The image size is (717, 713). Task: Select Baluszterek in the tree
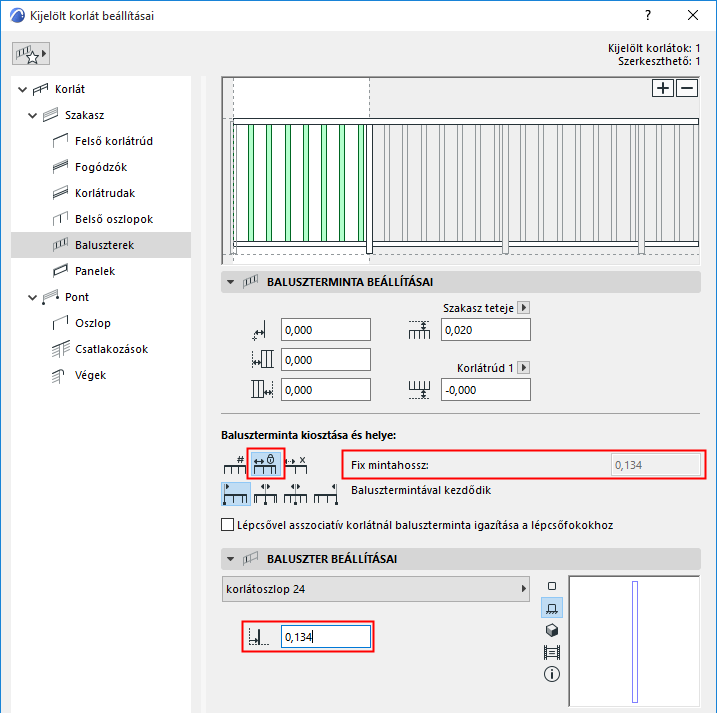[x=101, y=245]
